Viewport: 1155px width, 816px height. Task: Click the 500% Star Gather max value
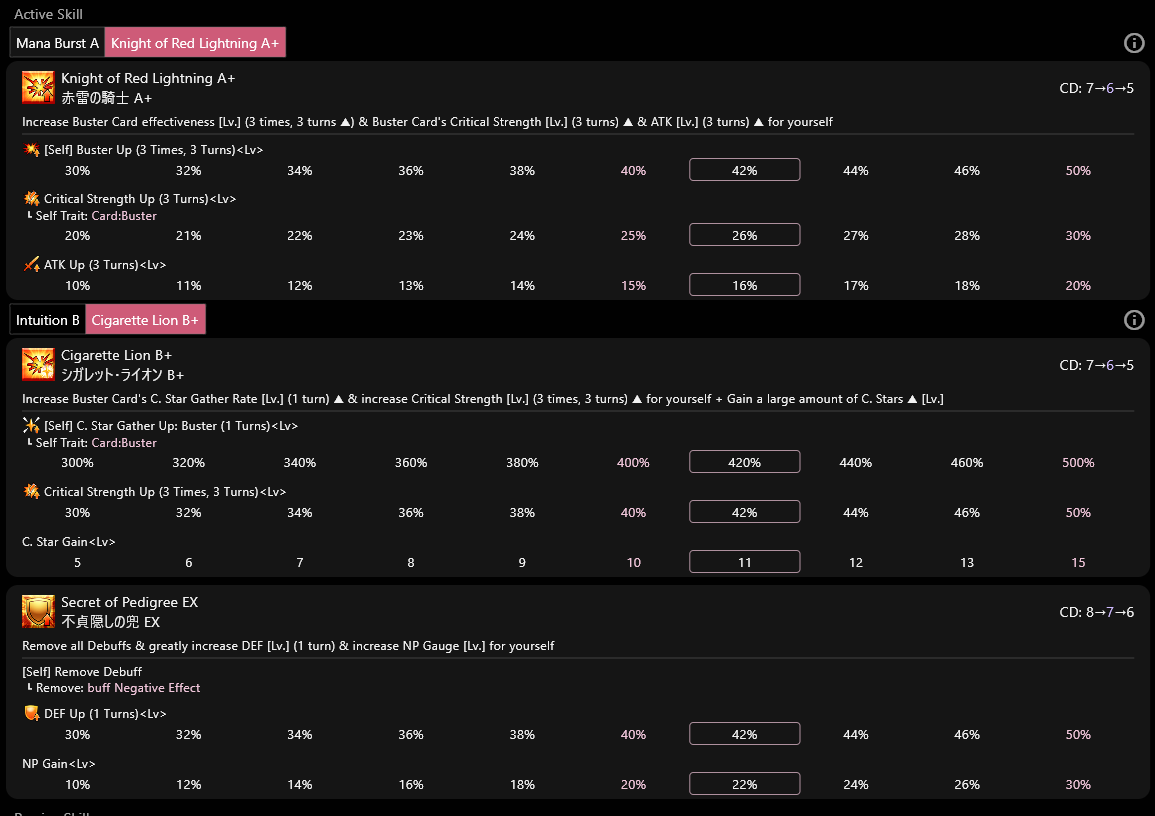(x=1078, y=462)
